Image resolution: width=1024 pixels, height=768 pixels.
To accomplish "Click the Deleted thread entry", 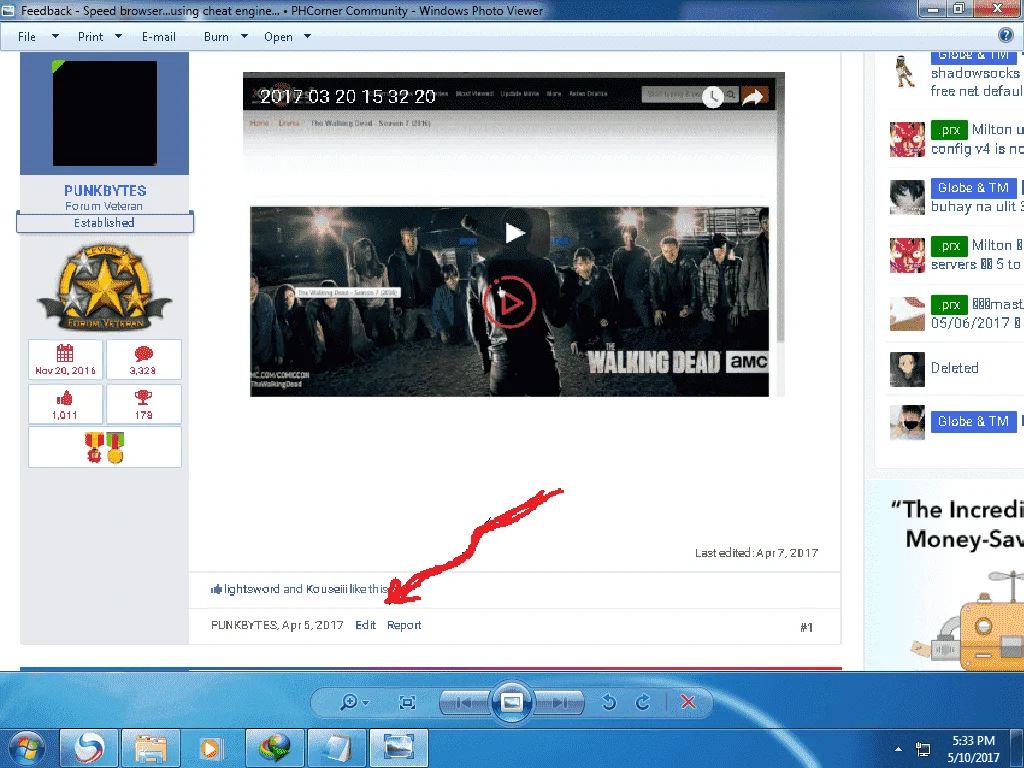I will point(954,368).
